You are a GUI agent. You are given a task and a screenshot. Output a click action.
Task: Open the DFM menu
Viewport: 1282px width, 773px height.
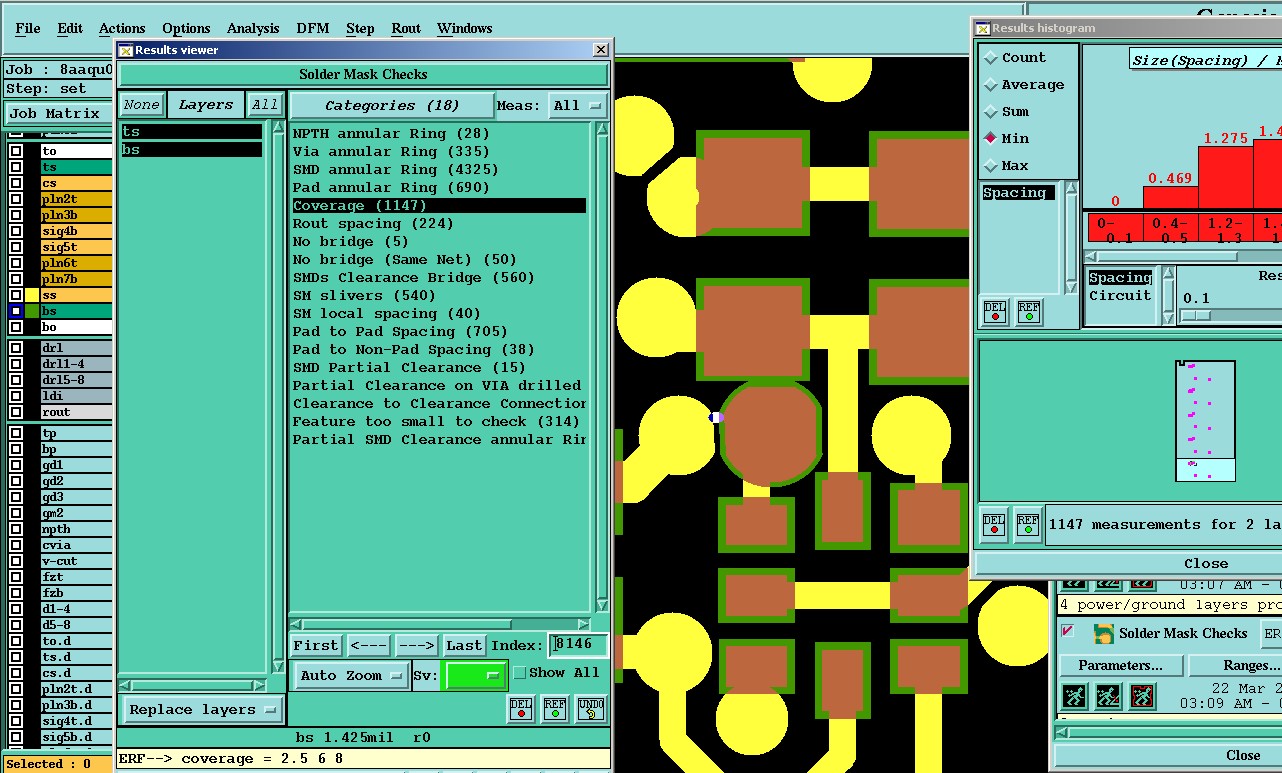(x=313, y=28)
